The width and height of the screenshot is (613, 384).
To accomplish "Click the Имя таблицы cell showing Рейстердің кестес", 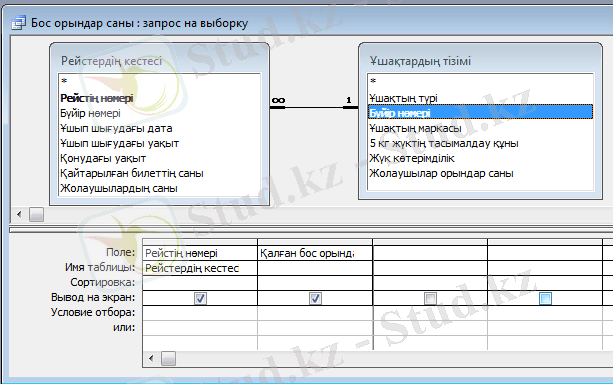I will point(200,268).
